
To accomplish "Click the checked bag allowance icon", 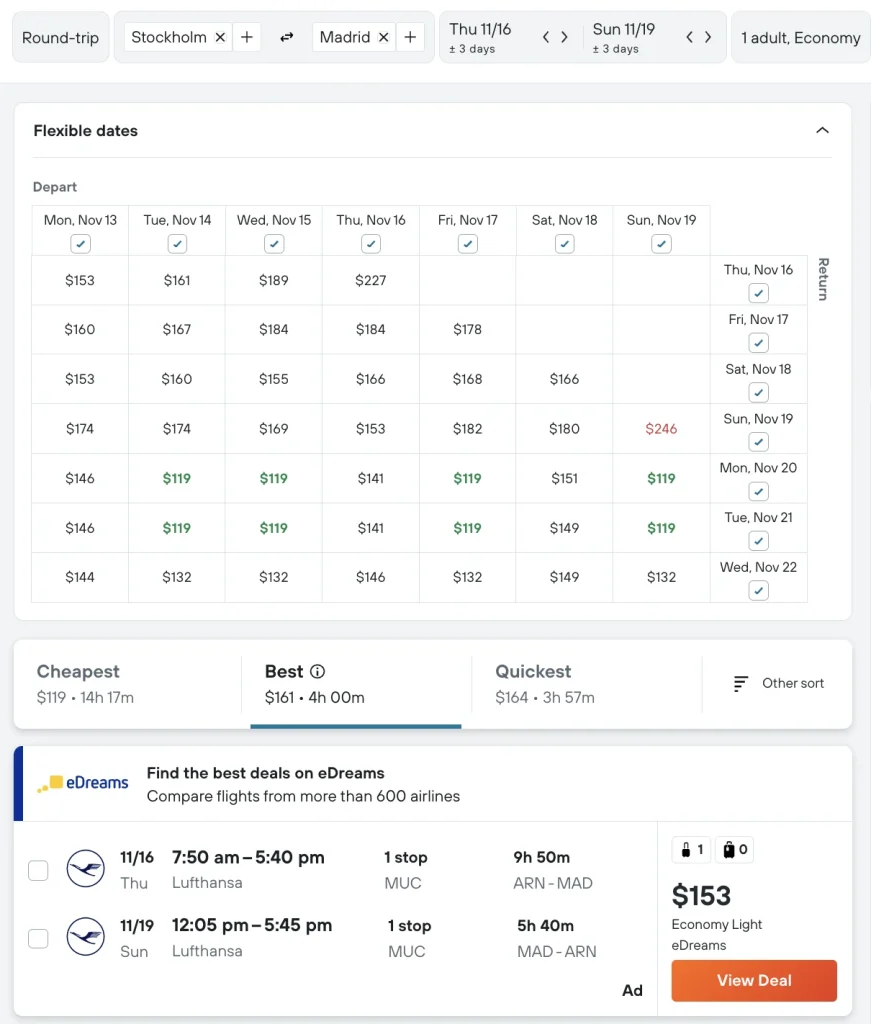I will (x=735, y=850).
